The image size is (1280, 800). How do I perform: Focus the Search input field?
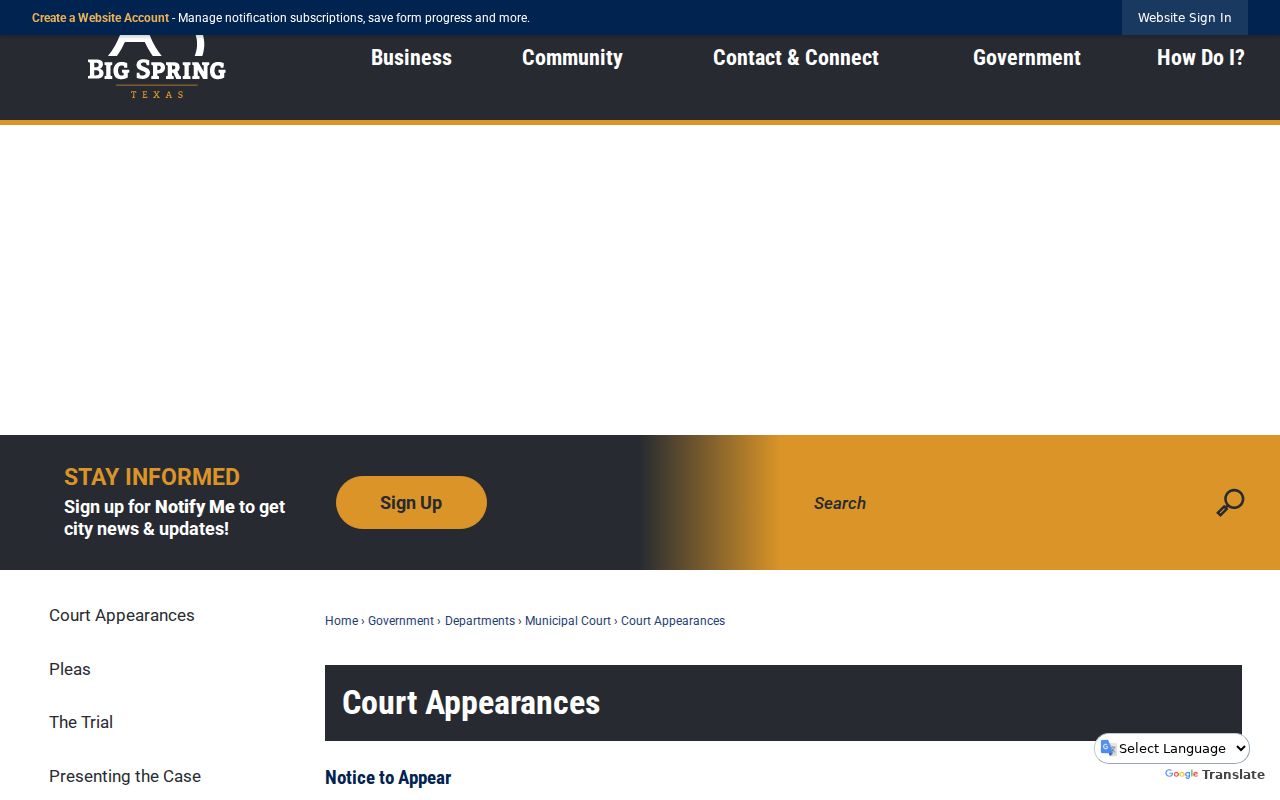1000,503
